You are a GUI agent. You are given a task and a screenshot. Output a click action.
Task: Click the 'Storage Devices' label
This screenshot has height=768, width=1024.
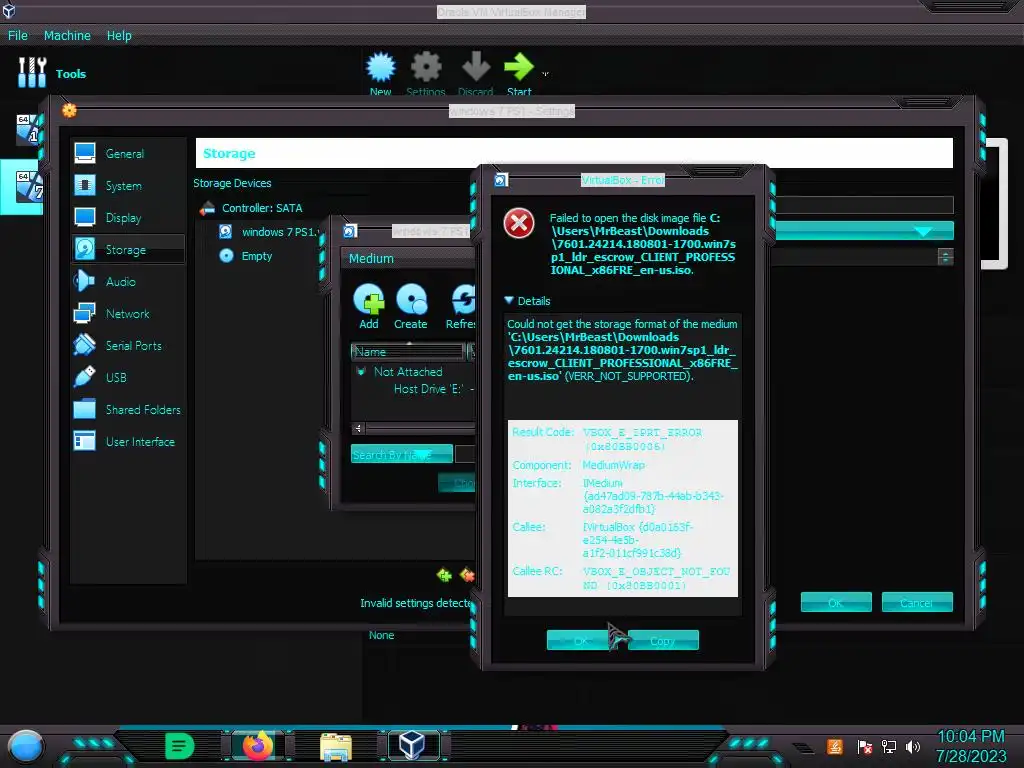(232, 183)
